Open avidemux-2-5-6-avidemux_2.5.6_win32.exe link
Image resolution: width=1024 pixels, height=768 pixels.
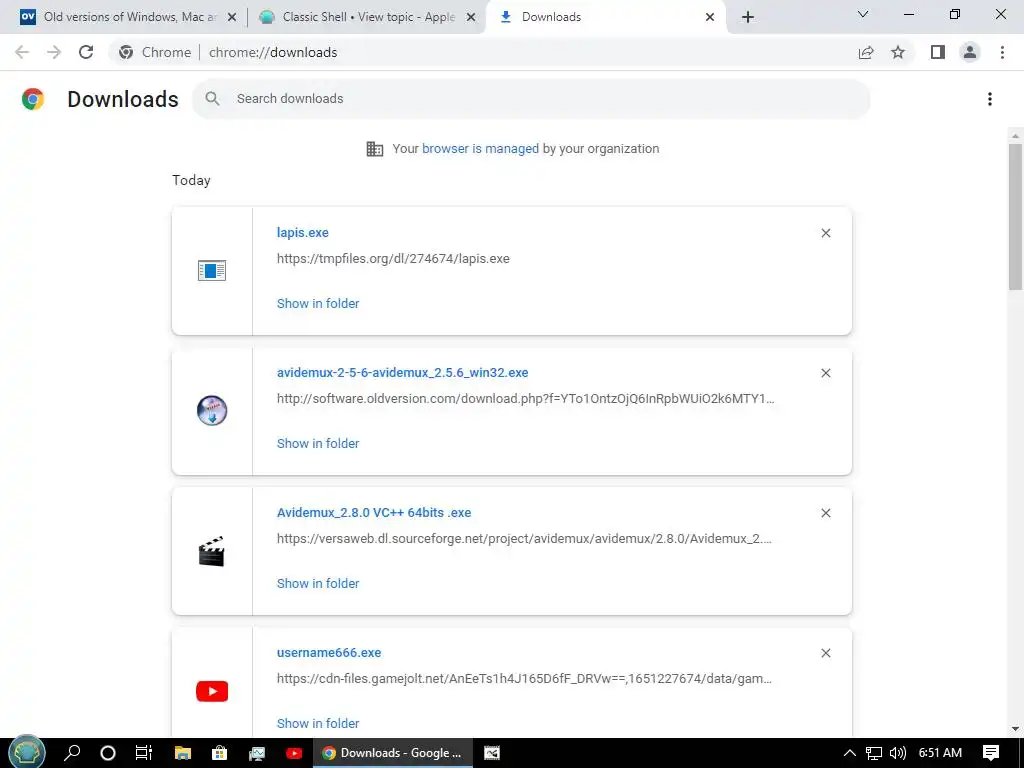point(402,372)
